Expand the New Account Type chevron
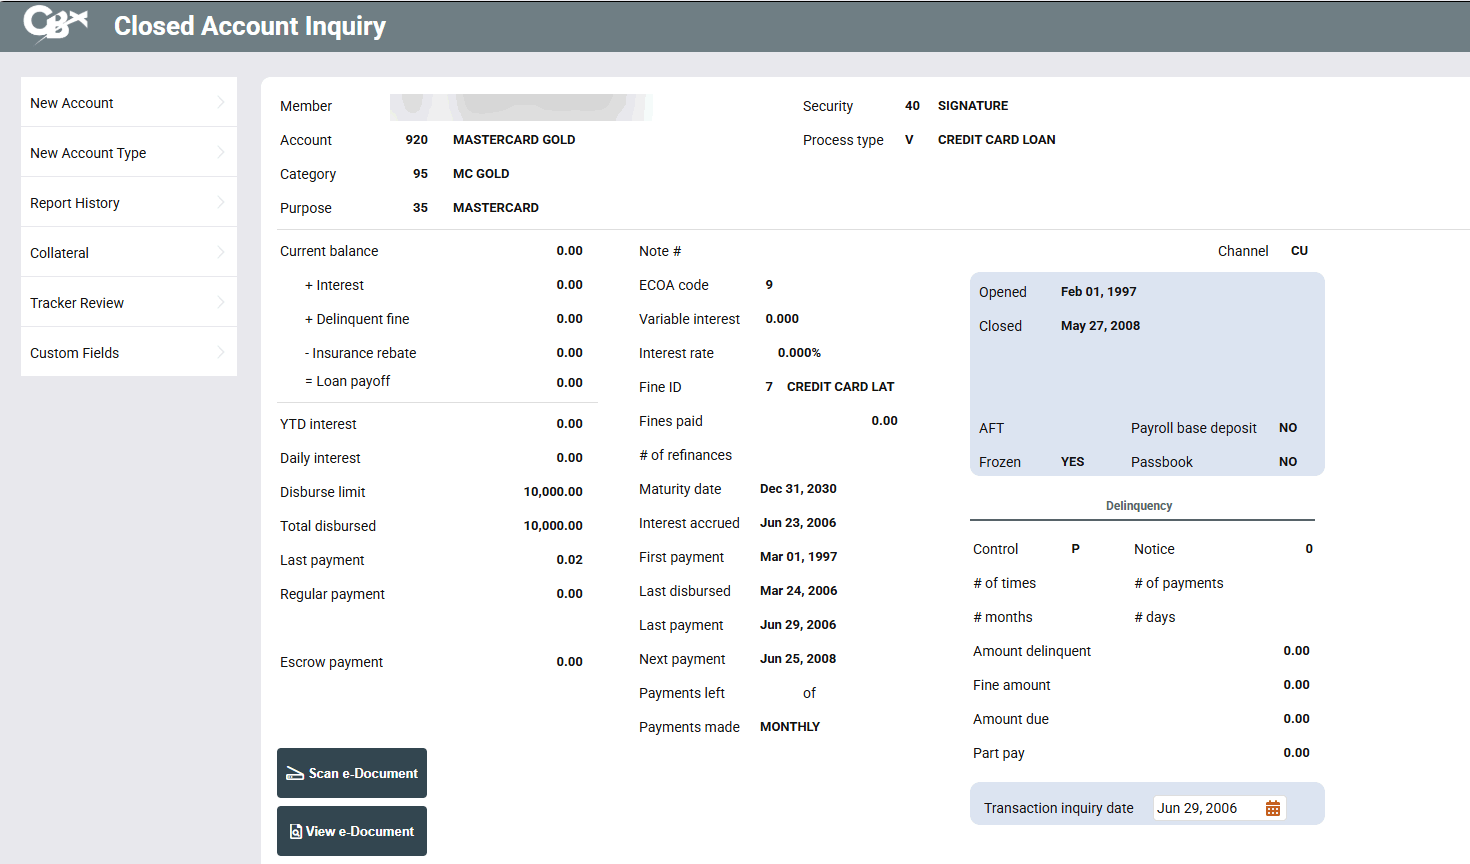Viewport: 1470px width, 864px height. coord(220,152)
